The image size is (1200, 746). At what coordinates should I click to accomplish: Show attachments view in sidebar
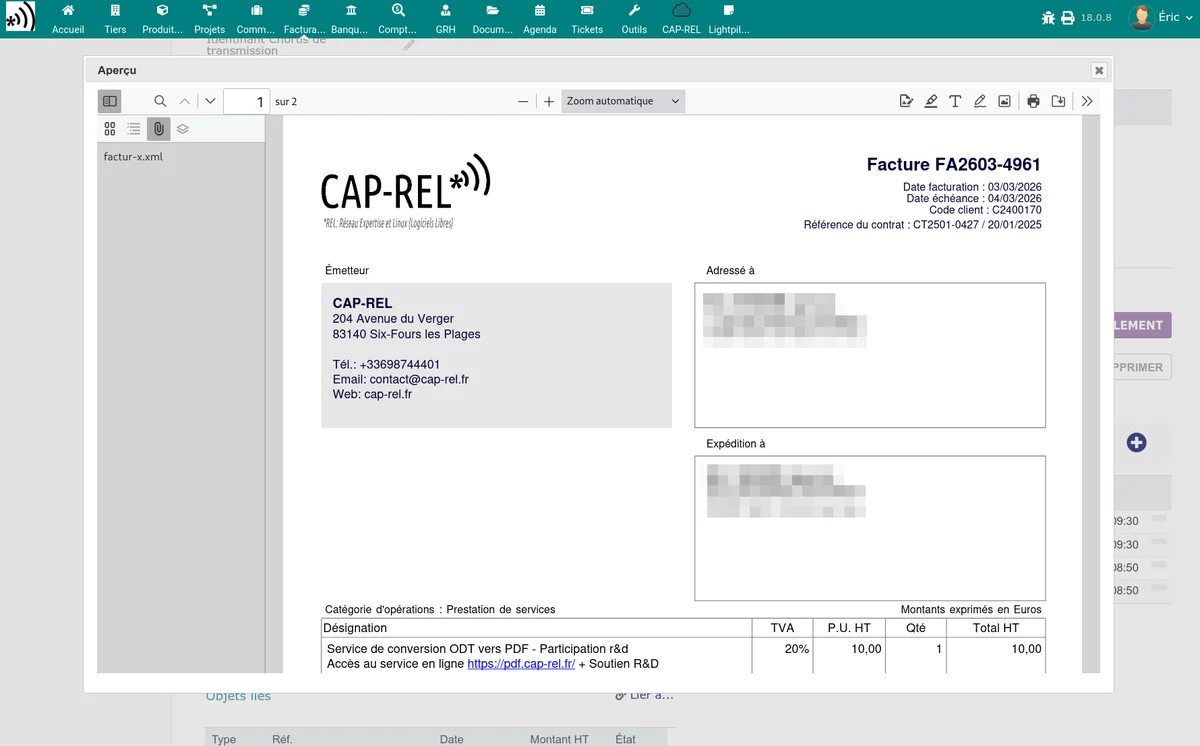pos(158,129)
